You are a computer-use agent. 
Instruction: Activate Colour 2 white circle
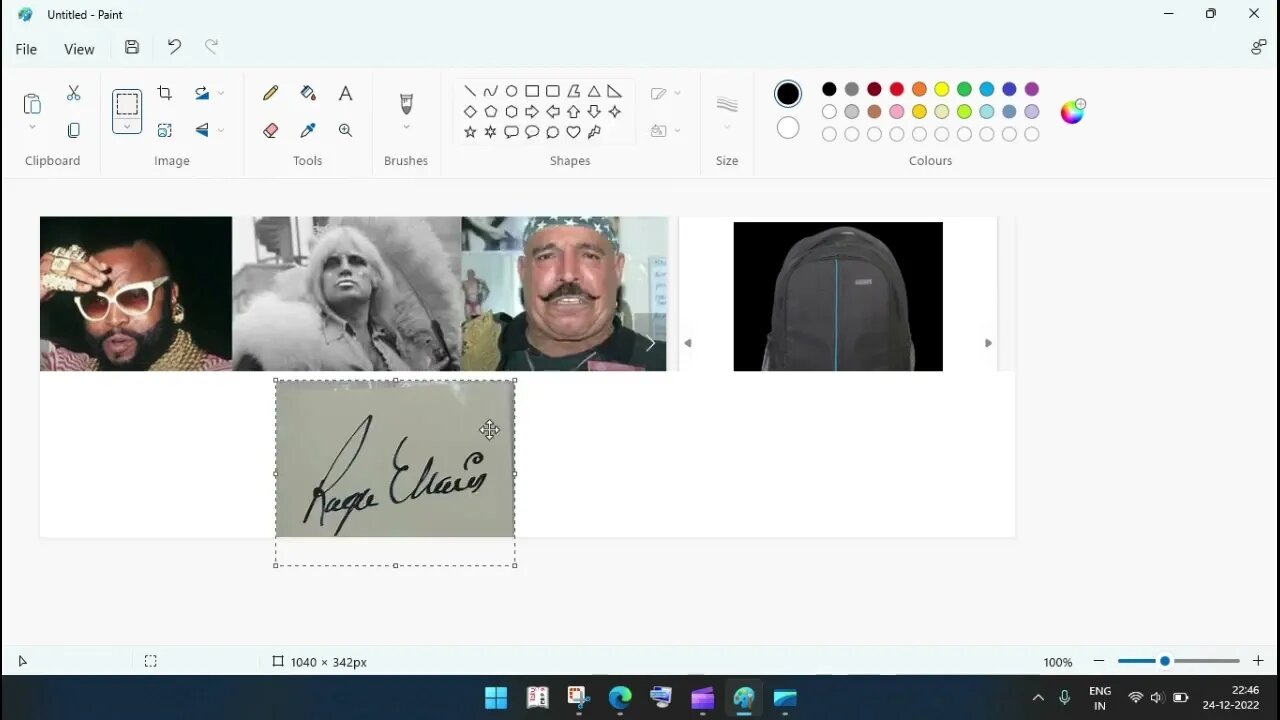pyautogui.click(x=788, y=128)
